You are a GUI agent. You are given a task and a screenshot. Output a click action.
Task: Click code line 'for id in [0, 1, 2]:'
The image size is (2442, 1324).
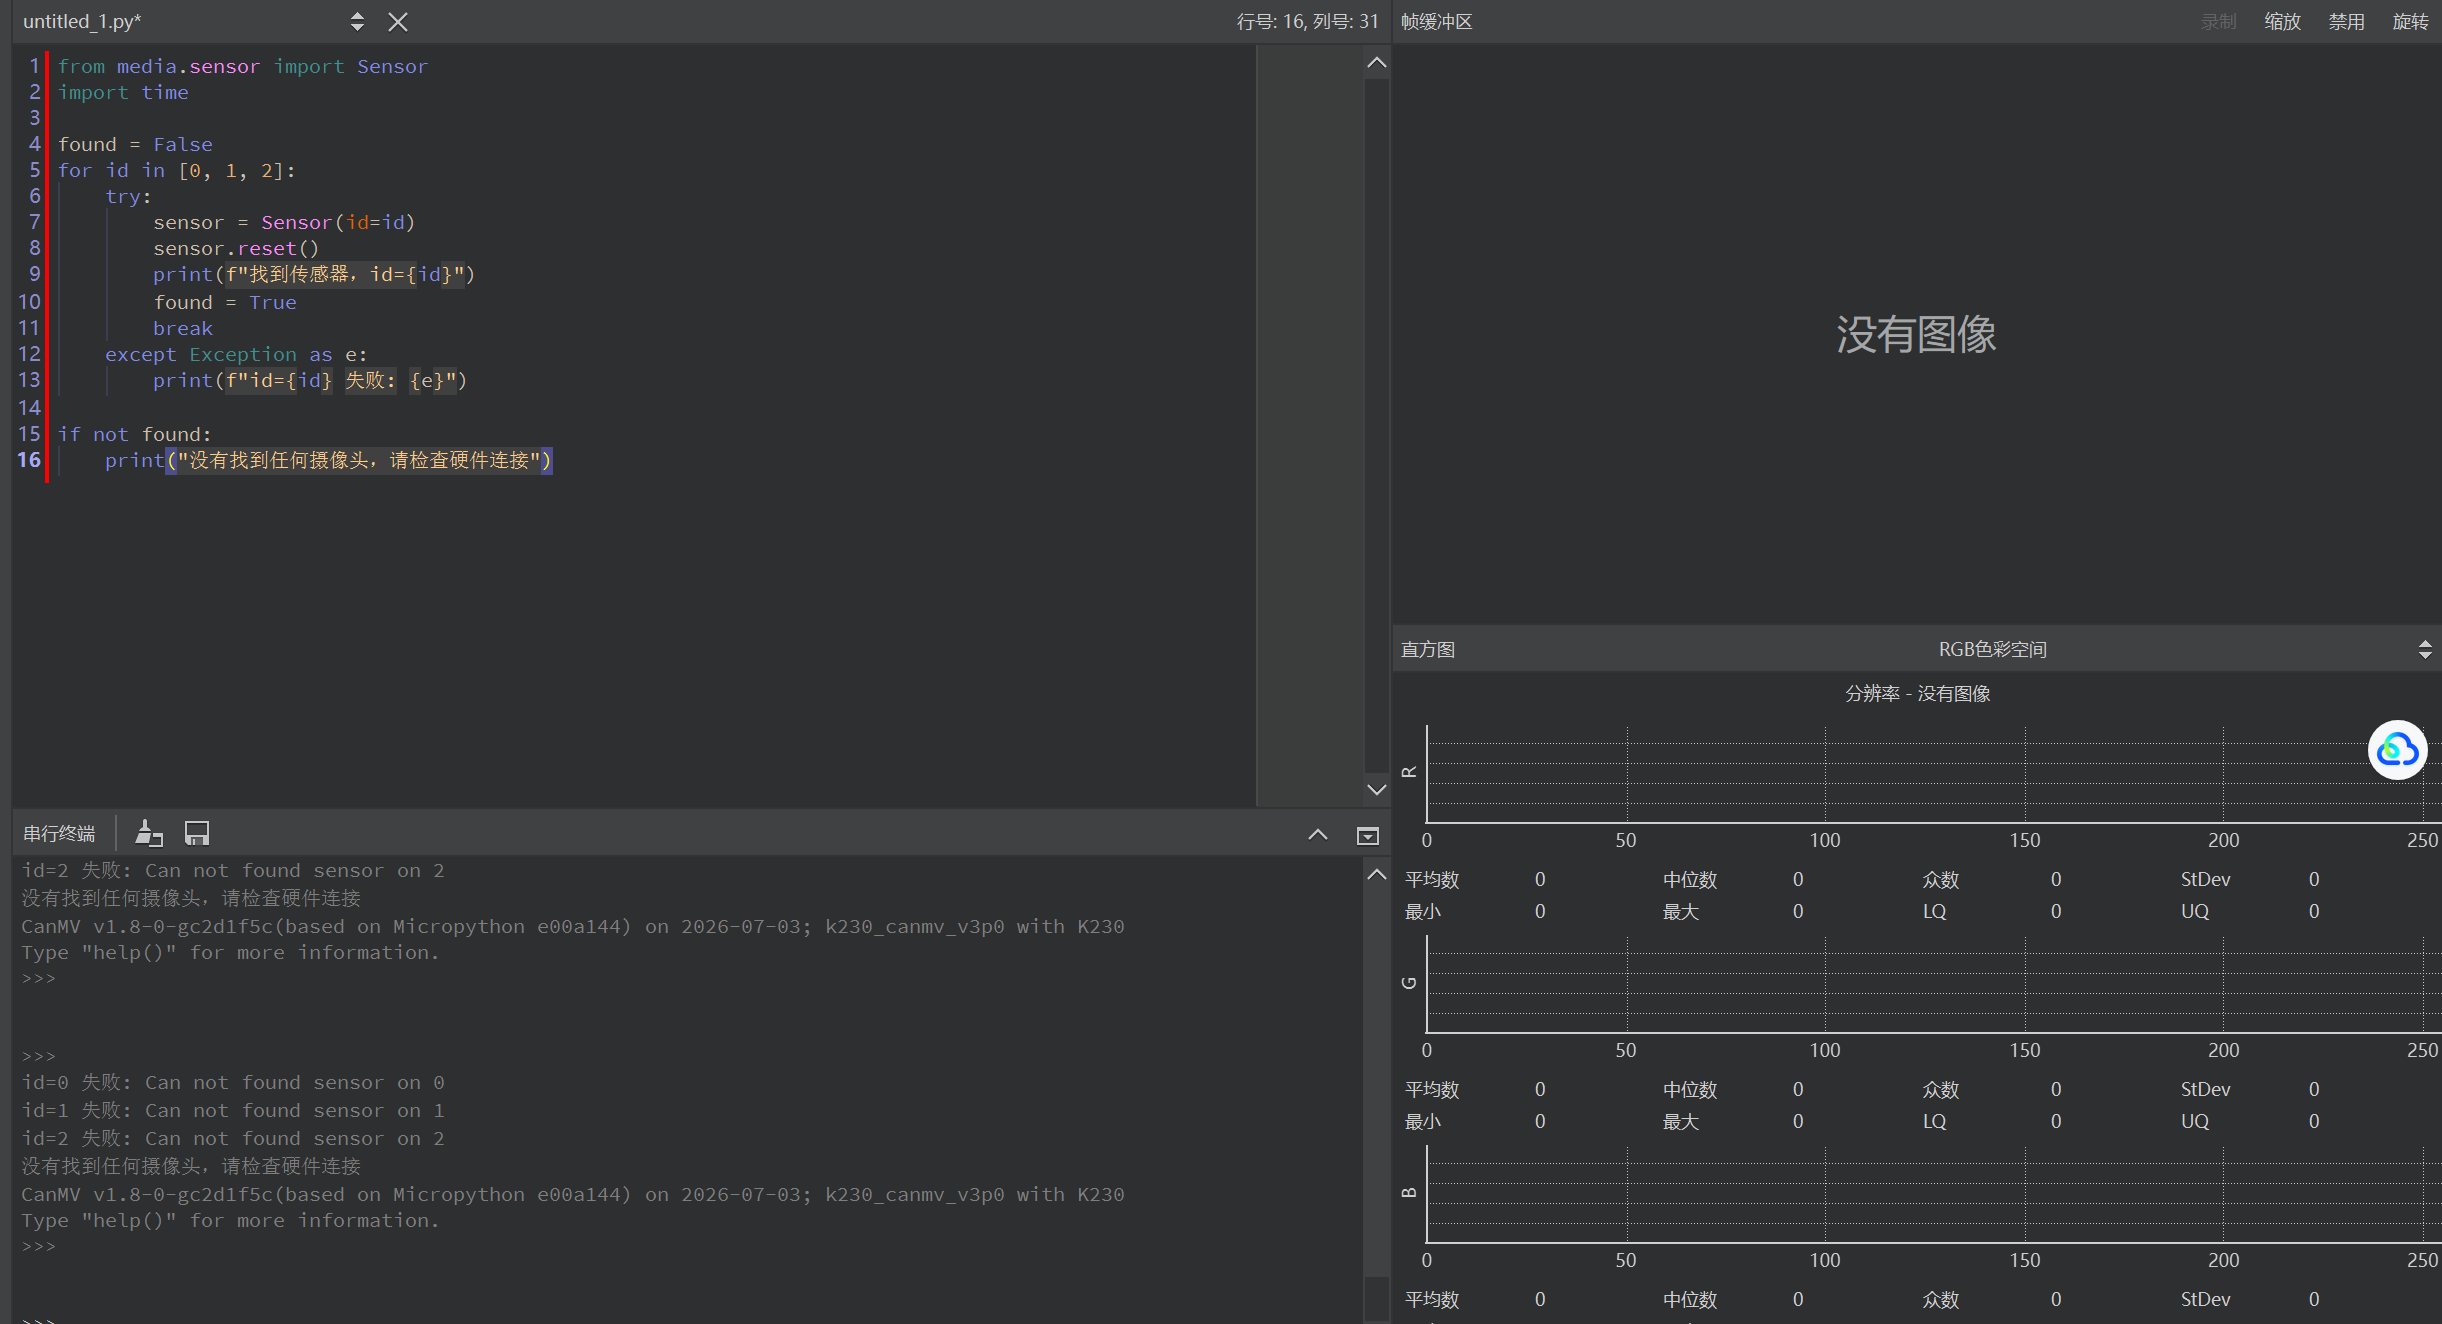(x=177, y=170)
